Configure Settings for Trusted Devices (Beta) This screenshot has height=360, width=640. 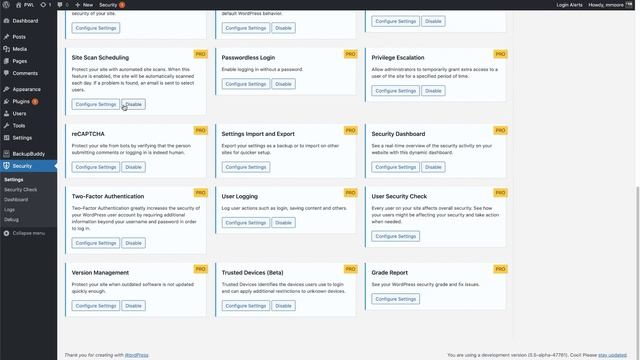pos(246,306)
